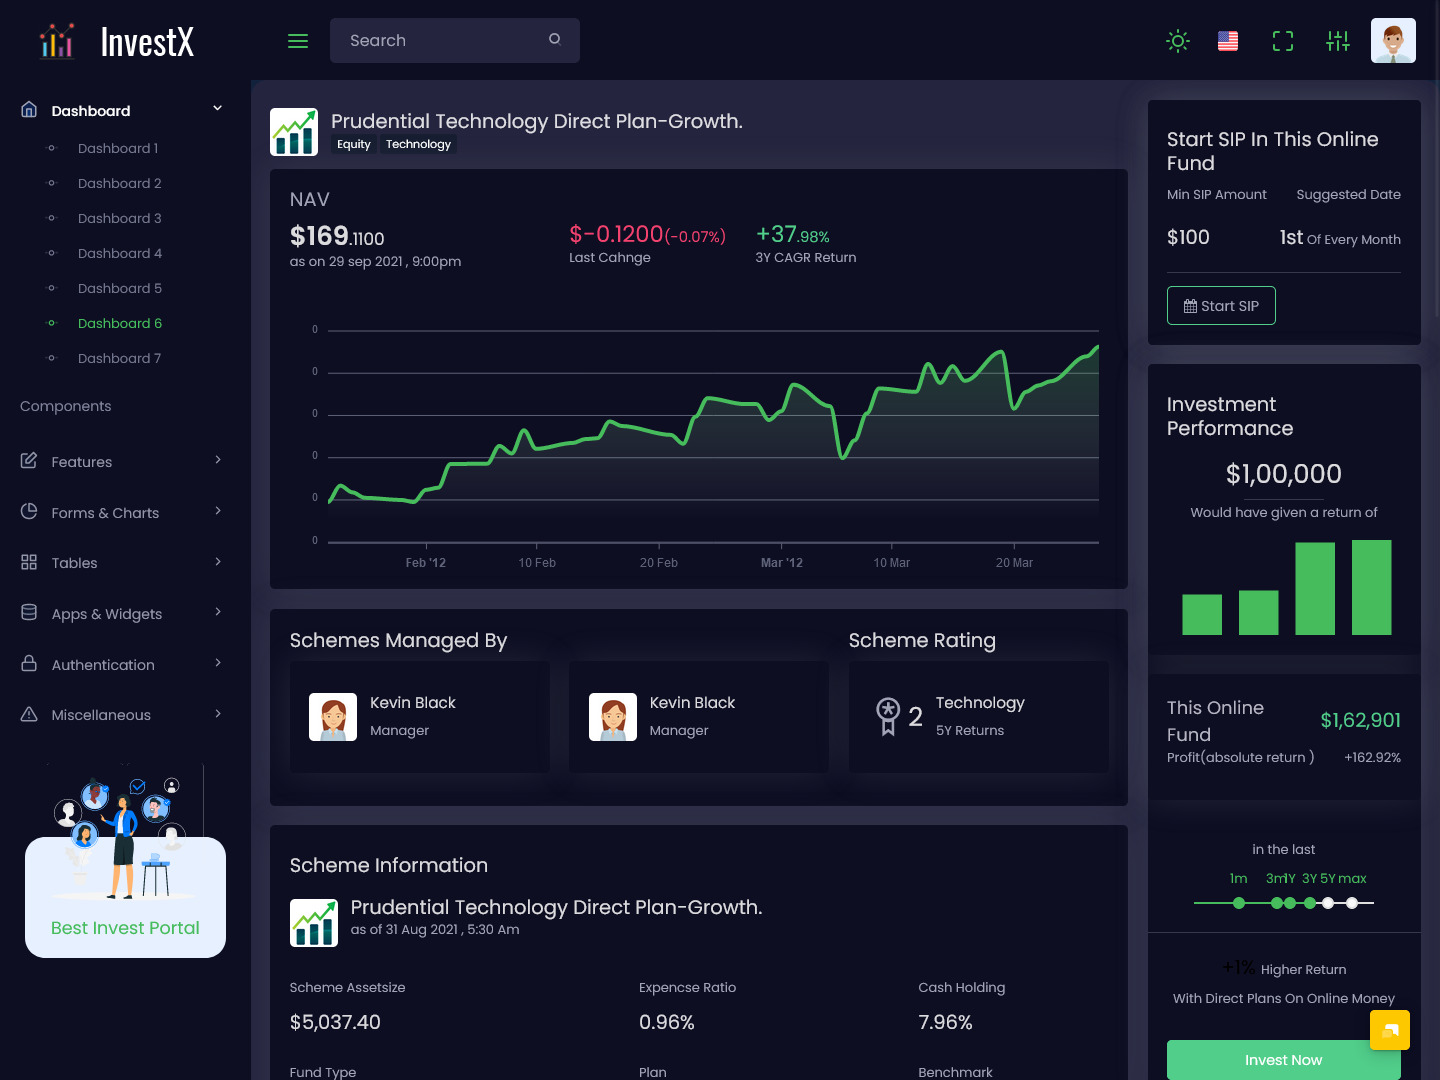This screenshot has height=1080, width=1440.
Task: Expand the Miscellaneous submenu arrow
Action: [218, 713]
